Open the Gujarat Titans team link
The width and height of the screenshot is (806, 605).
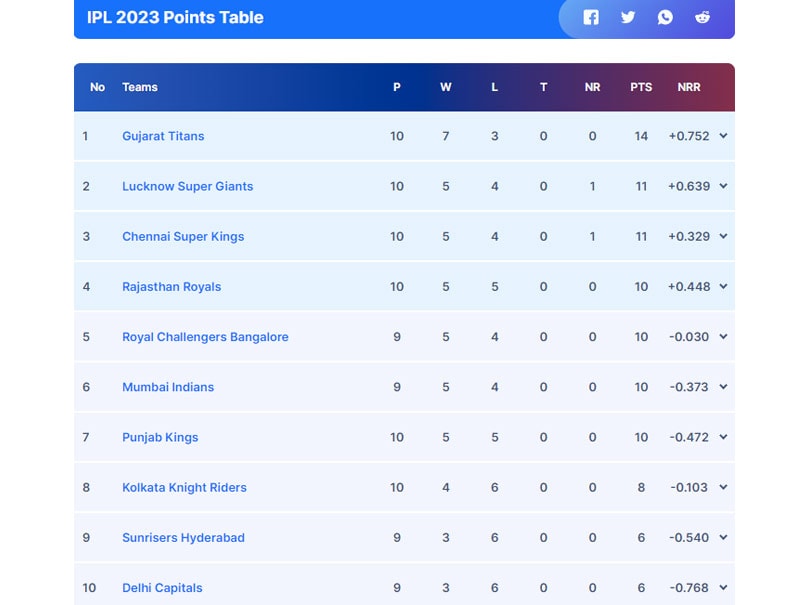tap(163, 136)
